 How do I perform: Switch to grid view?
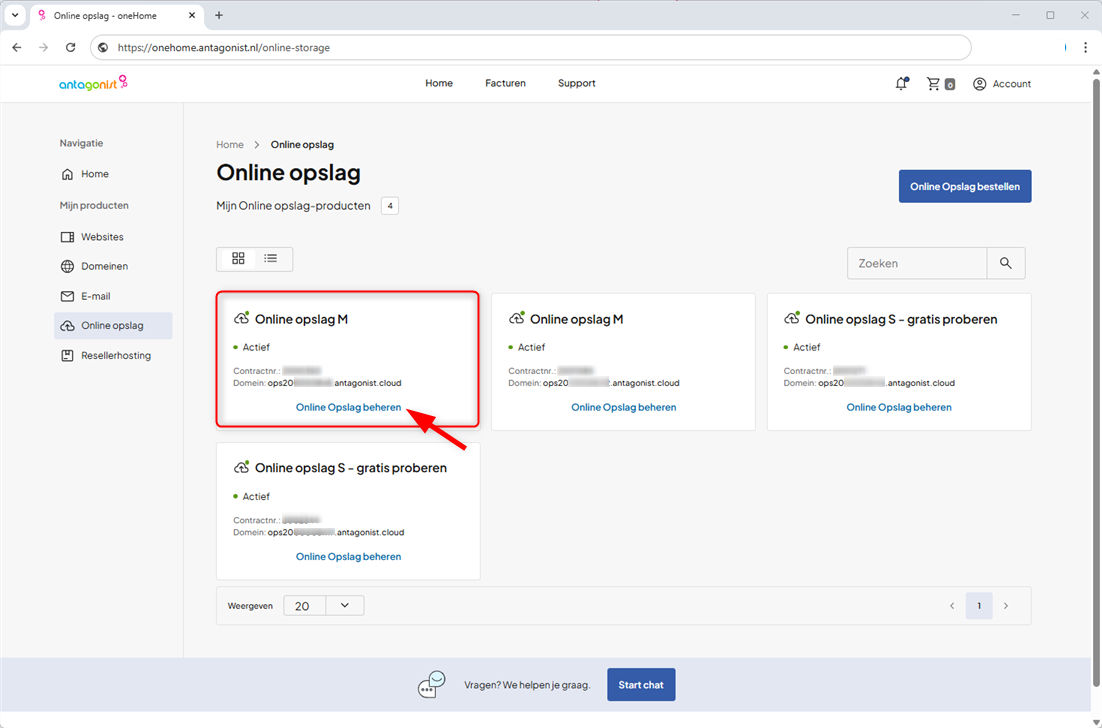[238, 259]
